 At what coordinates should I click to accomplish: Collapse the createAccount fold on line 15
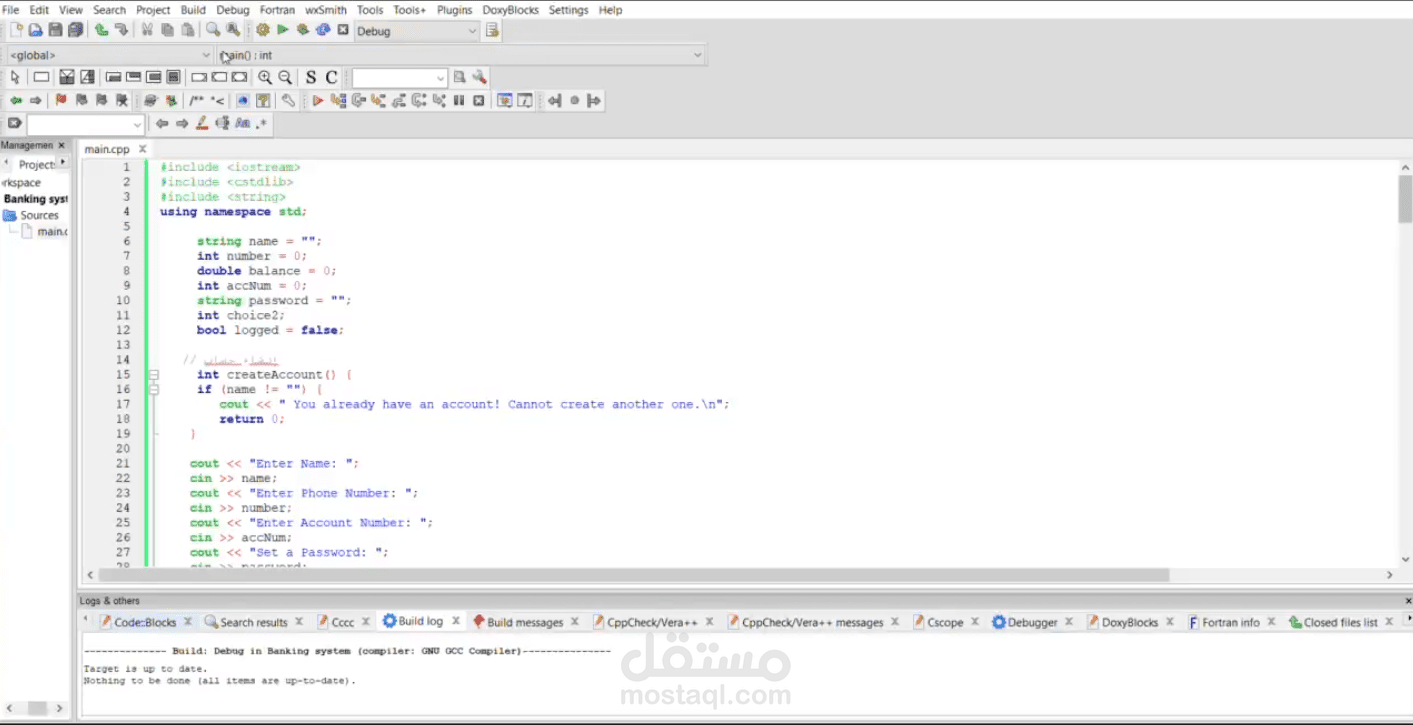154,375
